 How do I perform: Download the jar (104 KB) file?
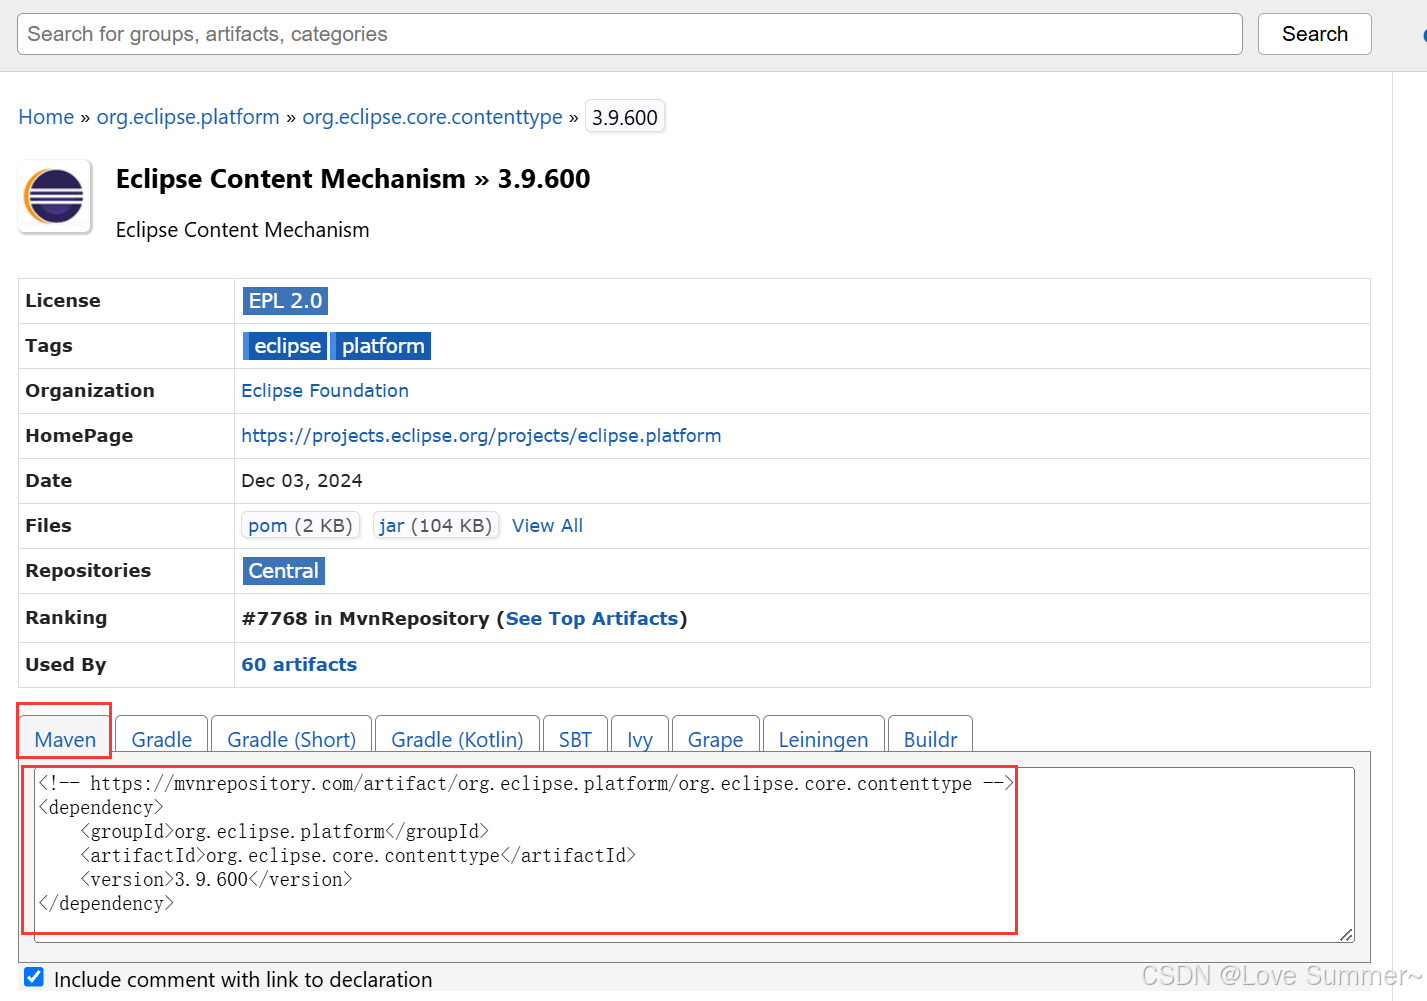[x=435, y=526]
